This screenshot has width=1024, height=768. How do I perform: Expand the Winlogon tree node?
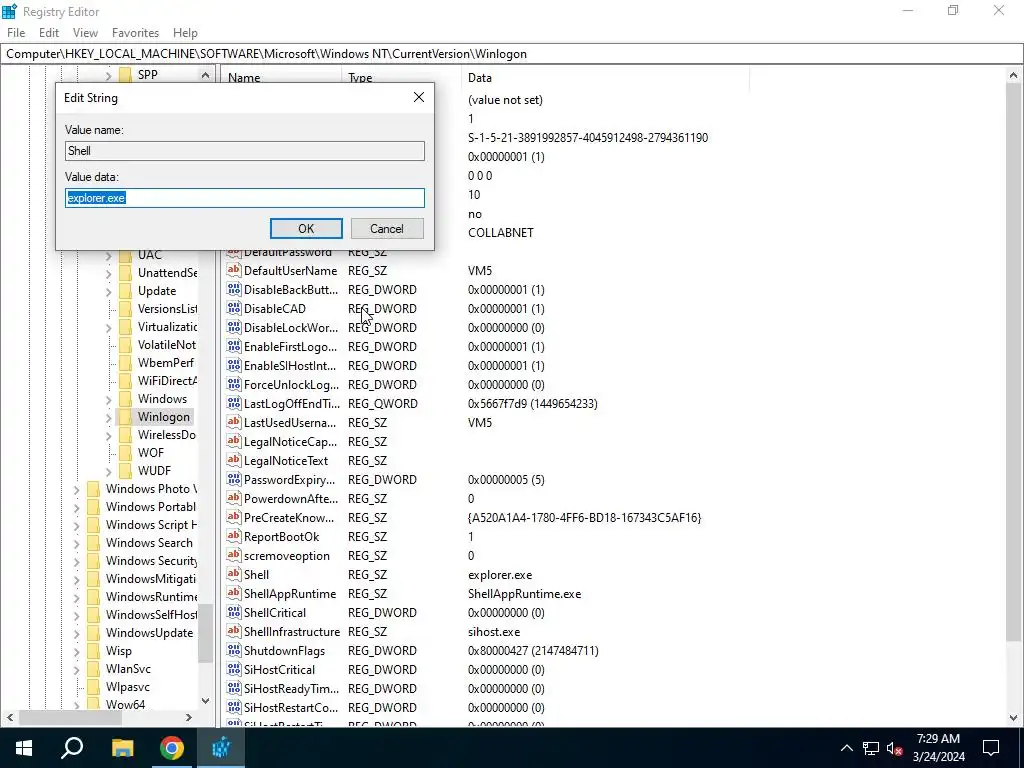click(108, 417)
